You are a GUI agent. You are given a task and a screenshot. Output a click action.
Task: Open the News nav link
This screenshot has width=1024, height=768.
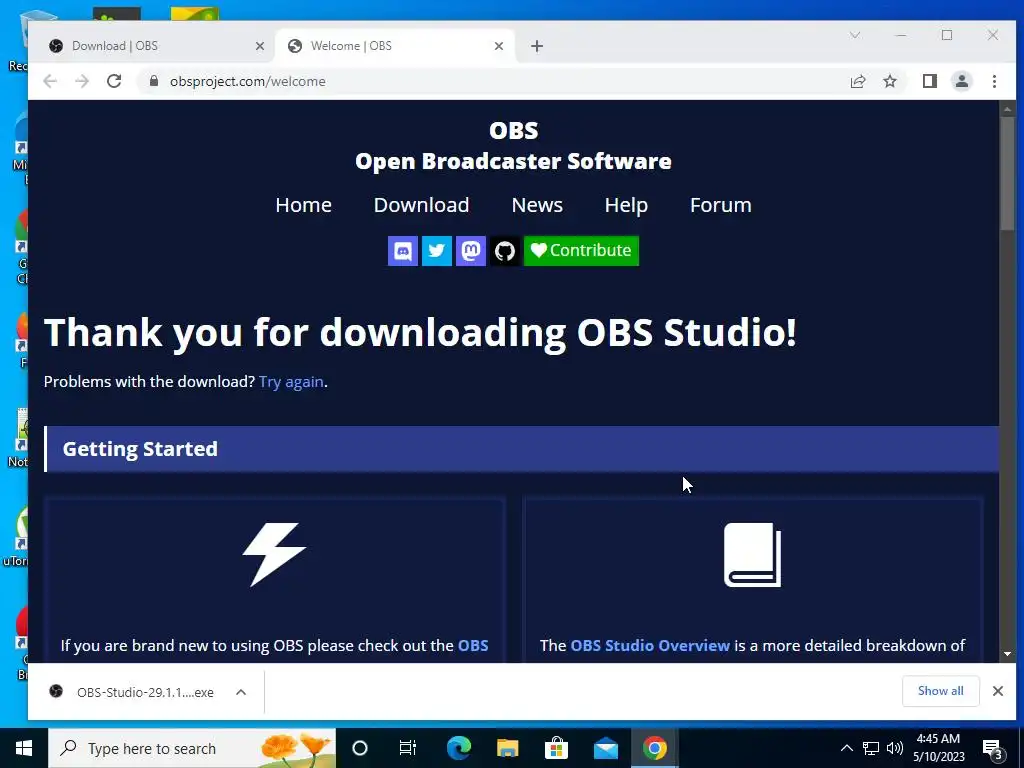click(x=537, y=205)
